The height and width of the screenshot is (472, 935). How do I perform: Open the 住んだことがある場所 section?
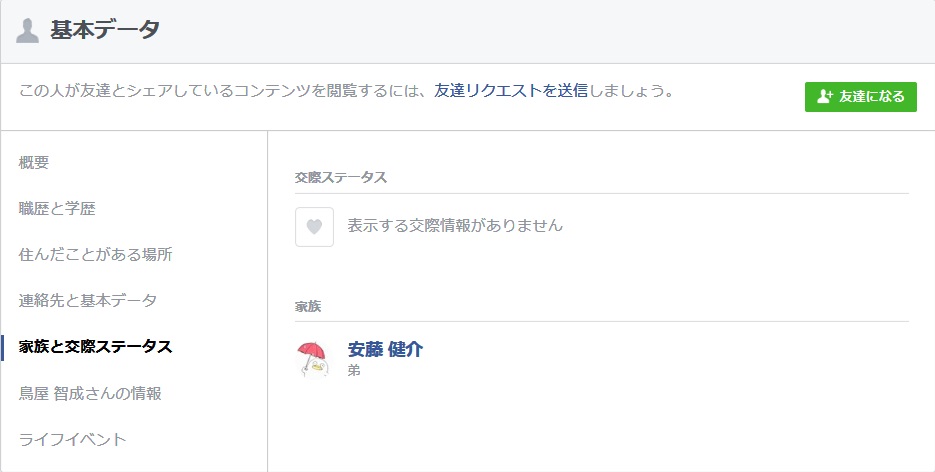pos(95,254)
